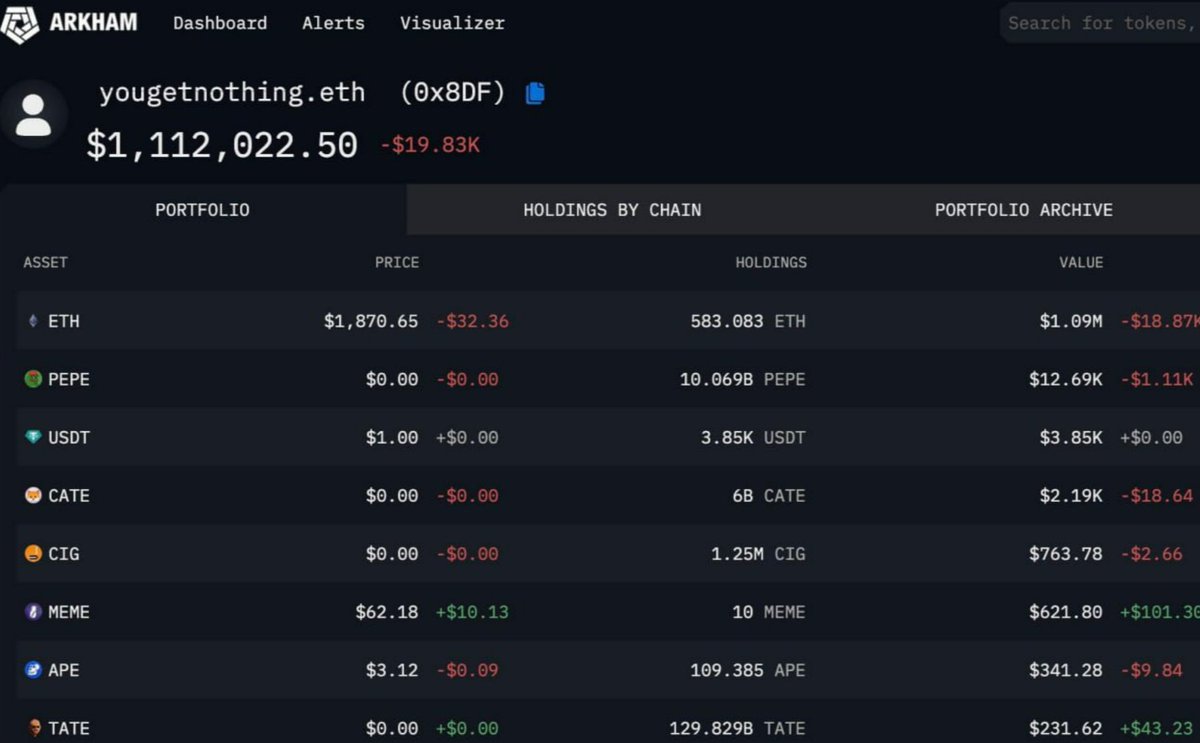Viewport: 1200px width, 743px height.
Task: Sort by the VALUE column header
Action: pos(1081,262)
